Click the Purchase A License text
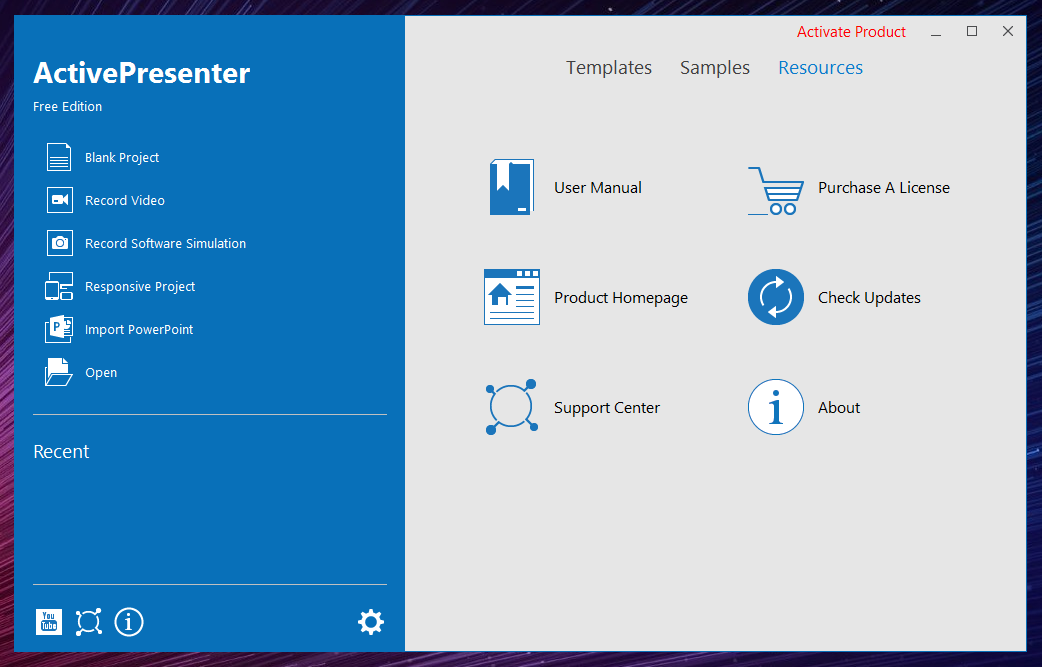 (884, 188)
